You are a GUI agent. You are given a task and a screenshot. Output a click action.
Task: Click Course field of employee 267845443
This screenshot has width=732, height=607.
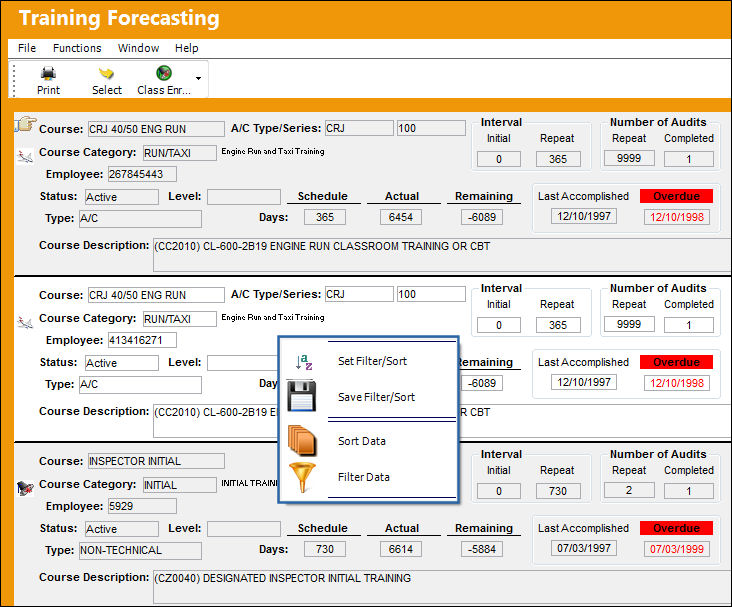click(156, 129)
